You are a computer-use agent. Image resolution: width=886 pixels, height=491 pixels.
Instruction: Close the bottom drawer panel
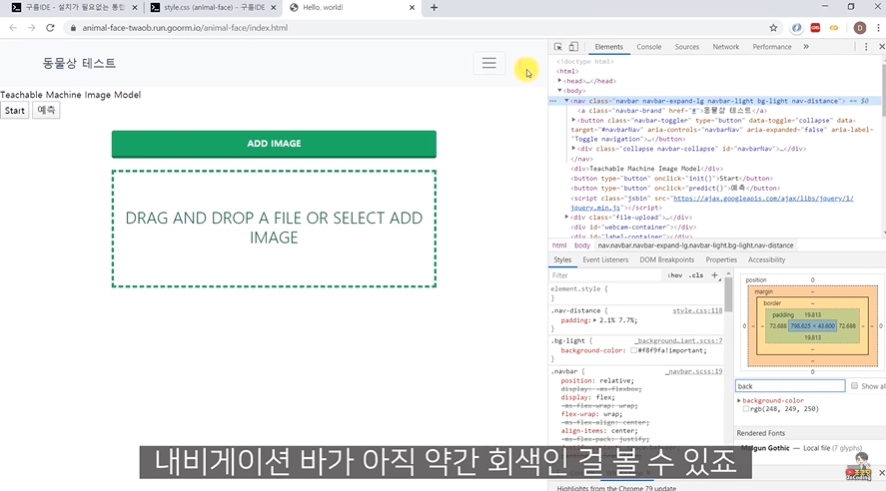(x=881, y=472)
